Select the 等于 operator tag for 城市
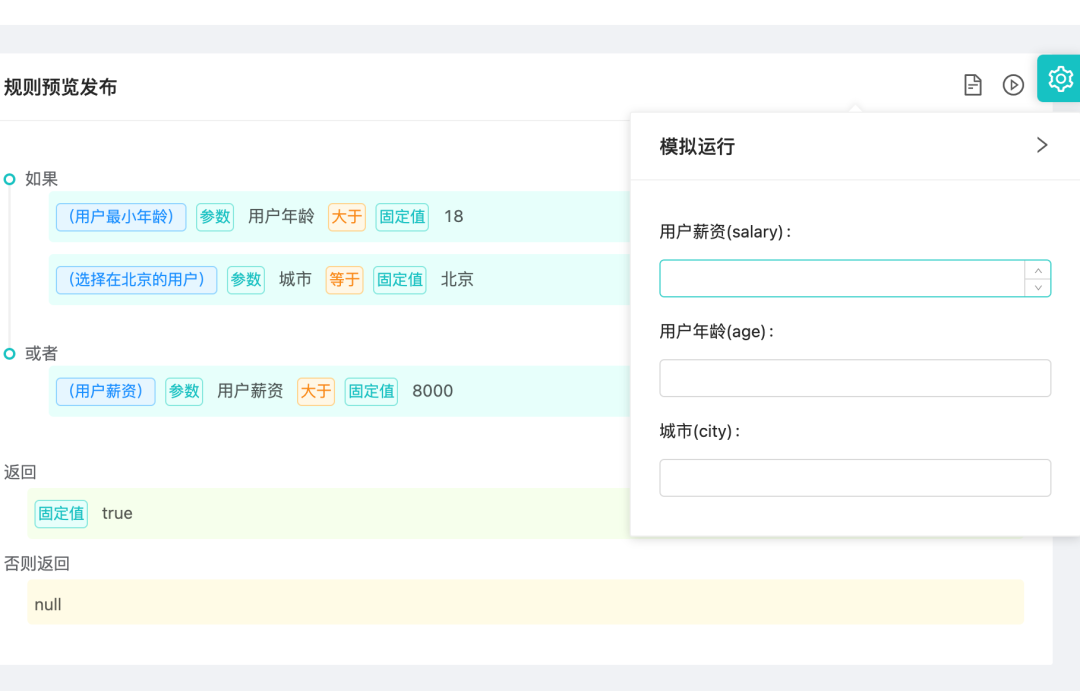The width and height of the screenshot is (1080, 691). click(344, 280)
